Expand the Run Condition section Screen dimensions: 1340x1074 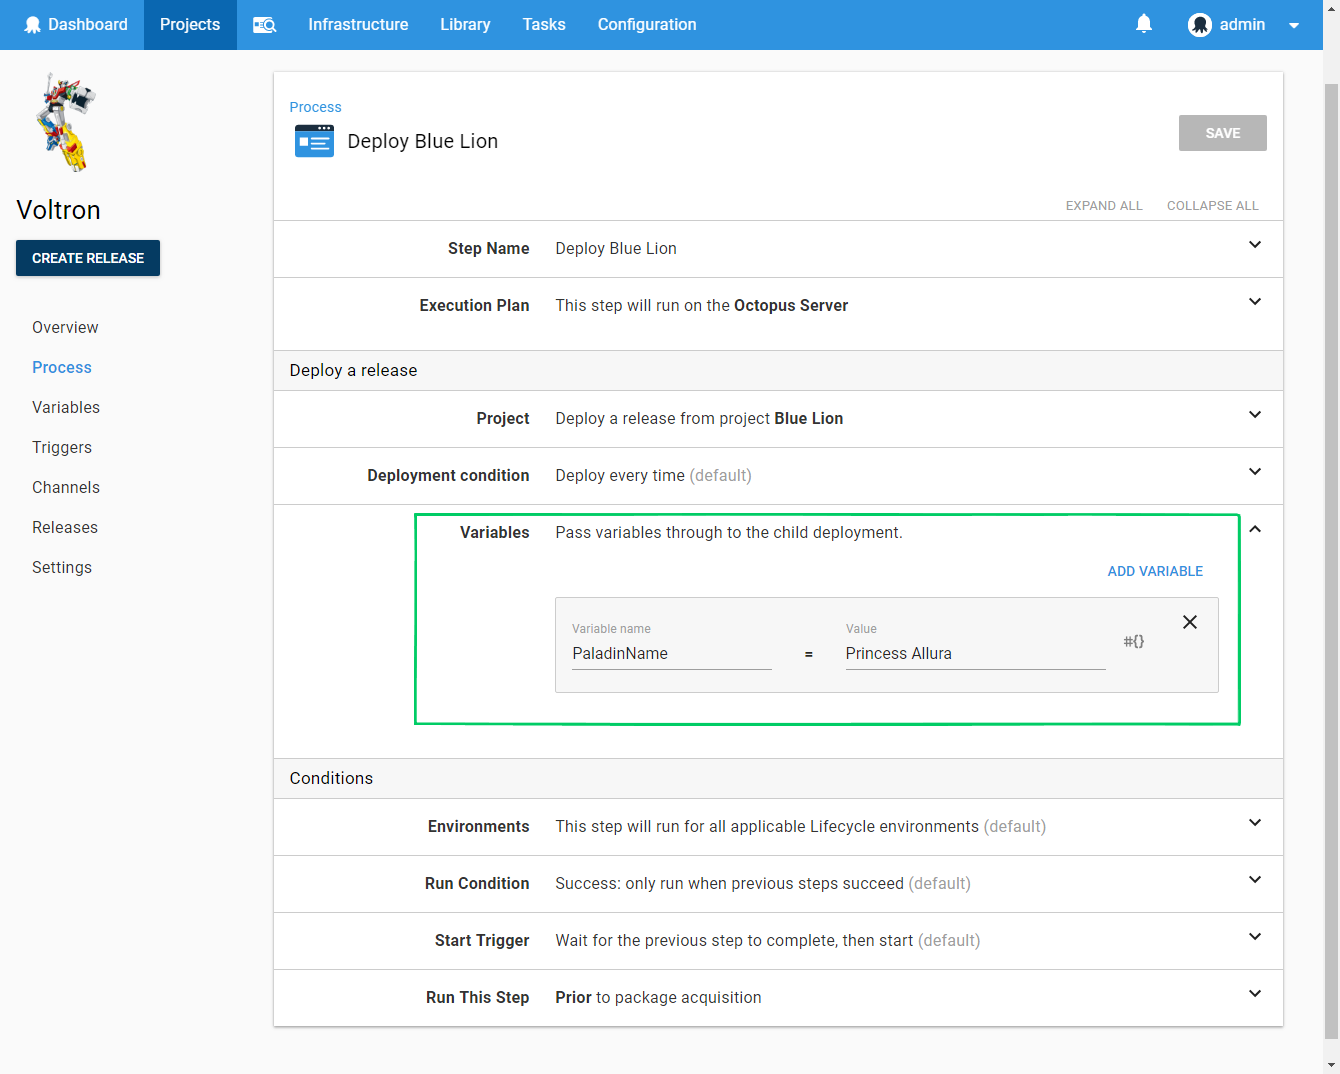tap(1255, 880)
